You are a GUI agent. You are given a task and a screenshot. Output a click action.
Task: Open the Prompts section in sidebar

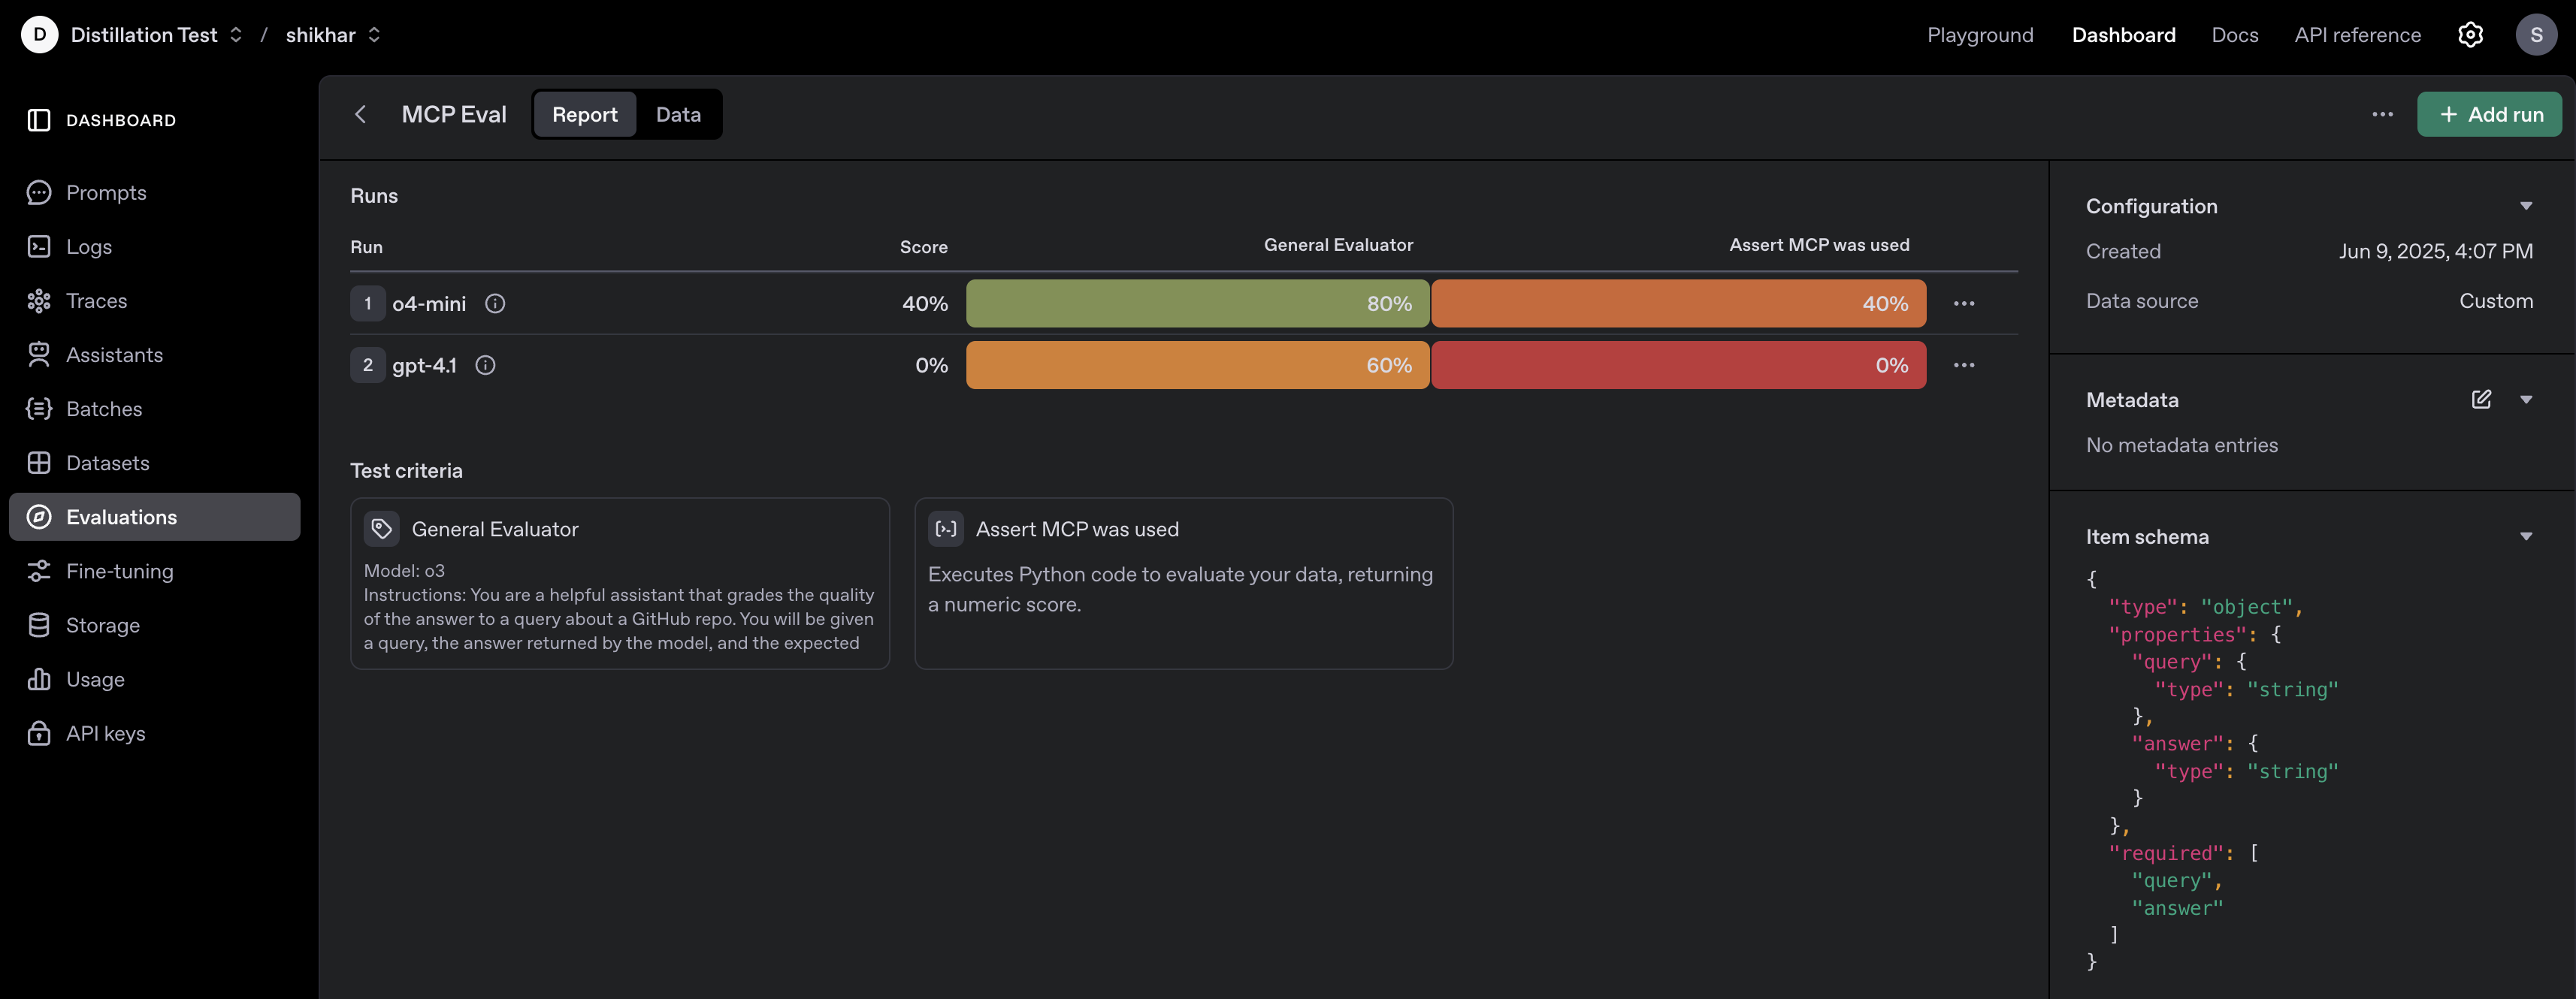[x=106, y=192]
